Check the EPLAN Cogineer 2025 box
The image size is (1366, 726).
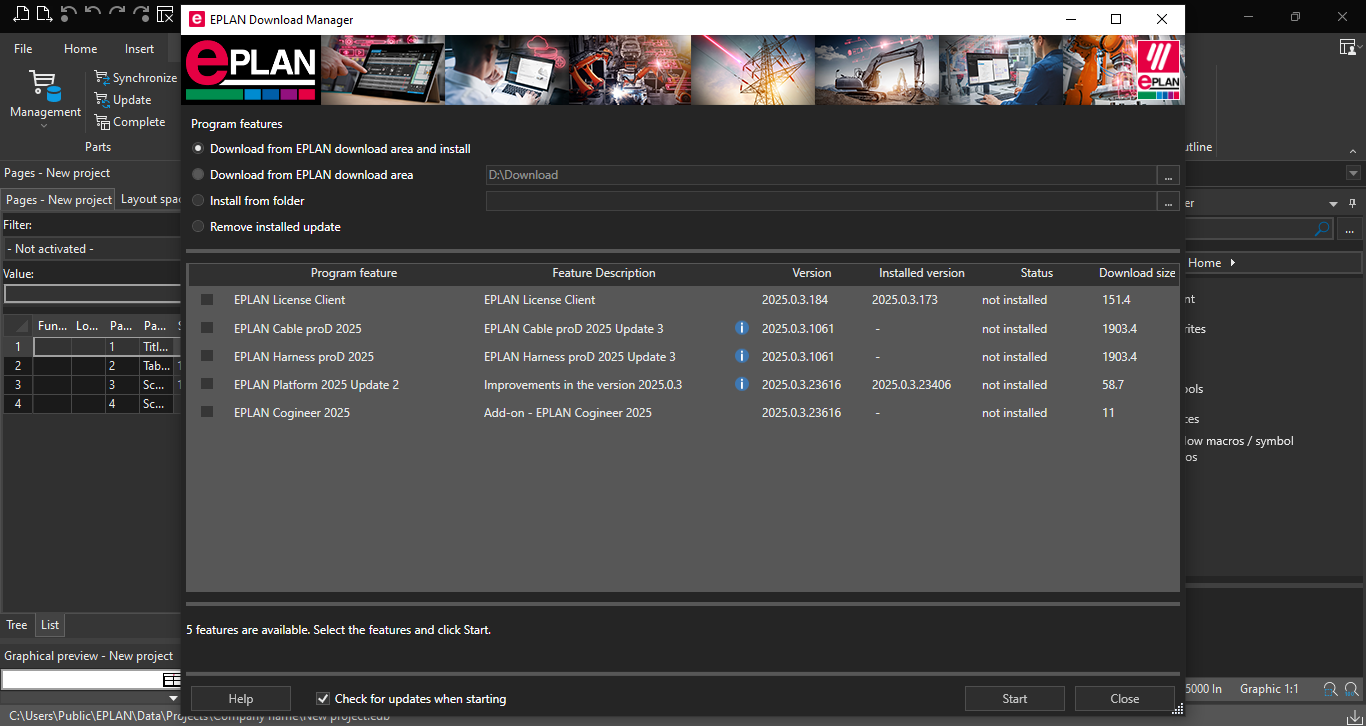[207, 412]
